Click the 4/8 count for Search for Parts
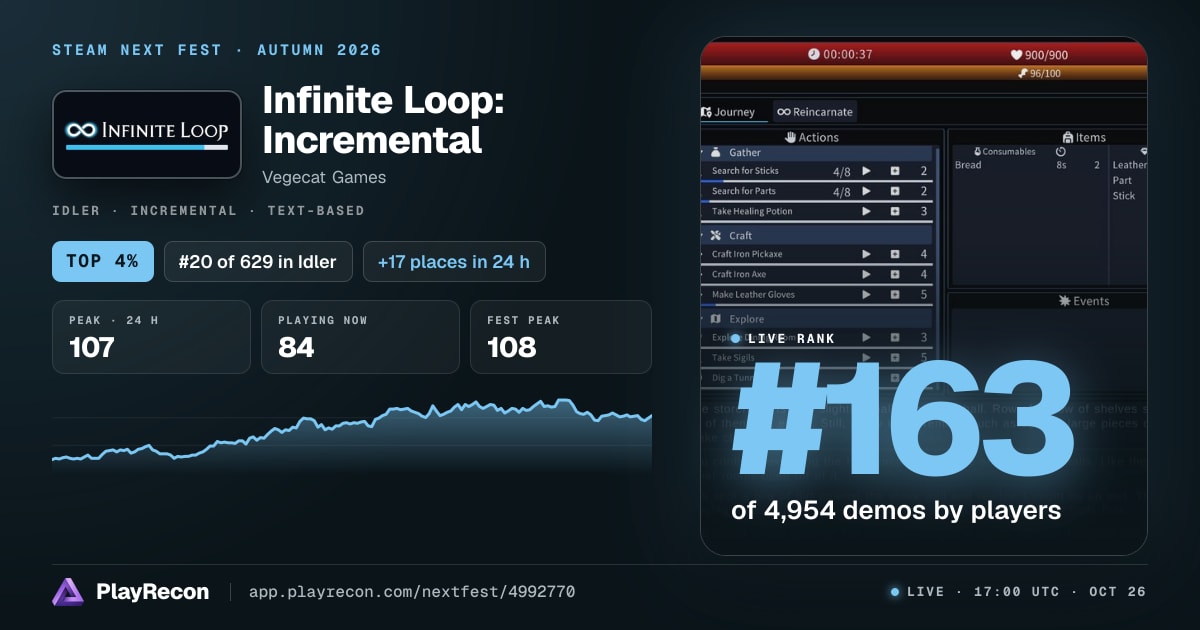Viewport: 1200px width, 630px height. (842, 192)
